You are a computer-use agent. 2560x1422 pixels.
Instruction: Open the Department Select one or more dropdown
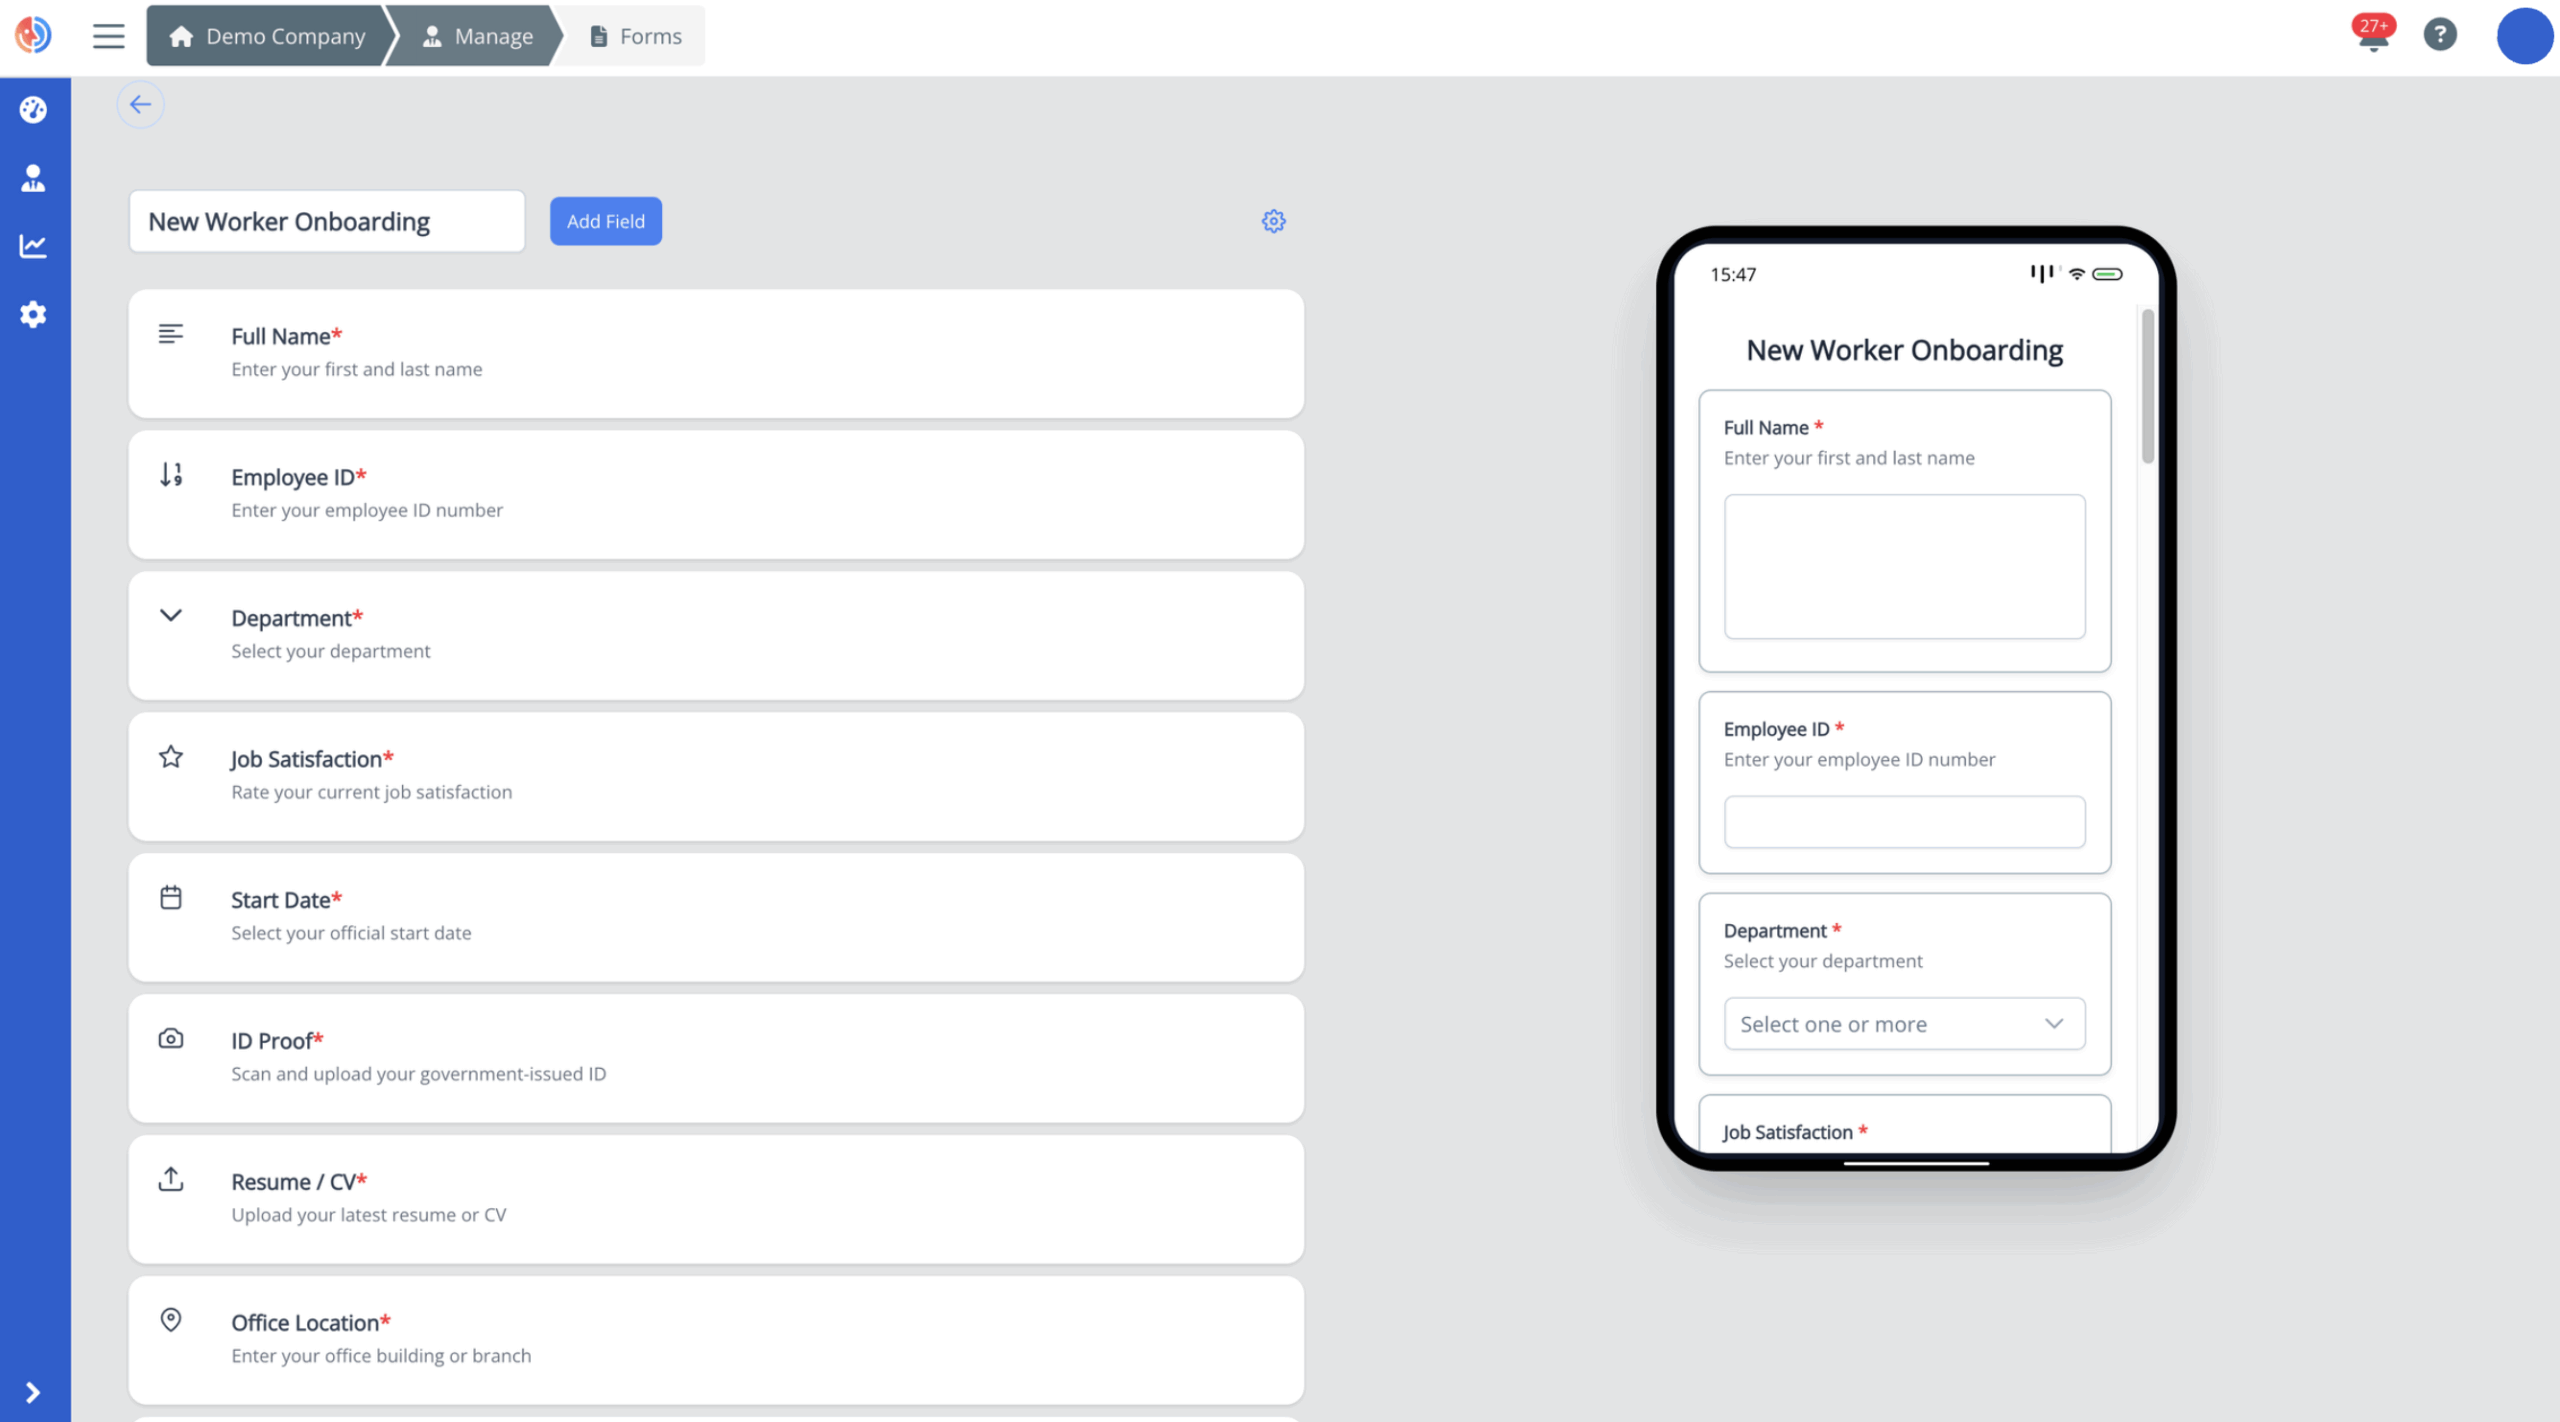point(1902,1023)
